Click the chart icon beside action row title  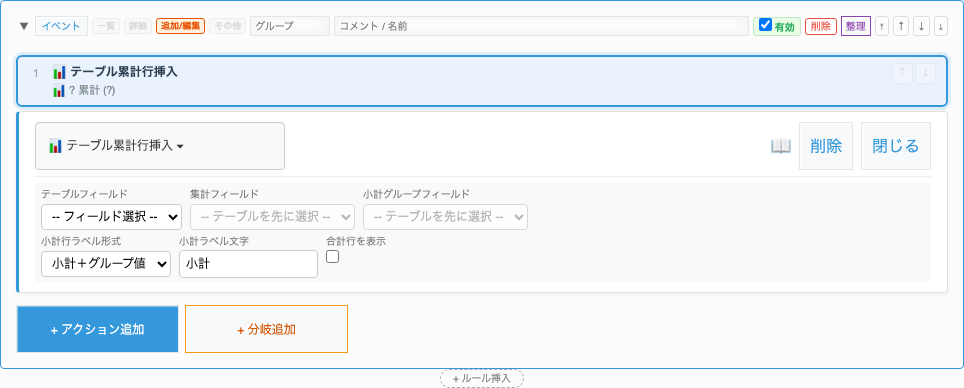59,72
